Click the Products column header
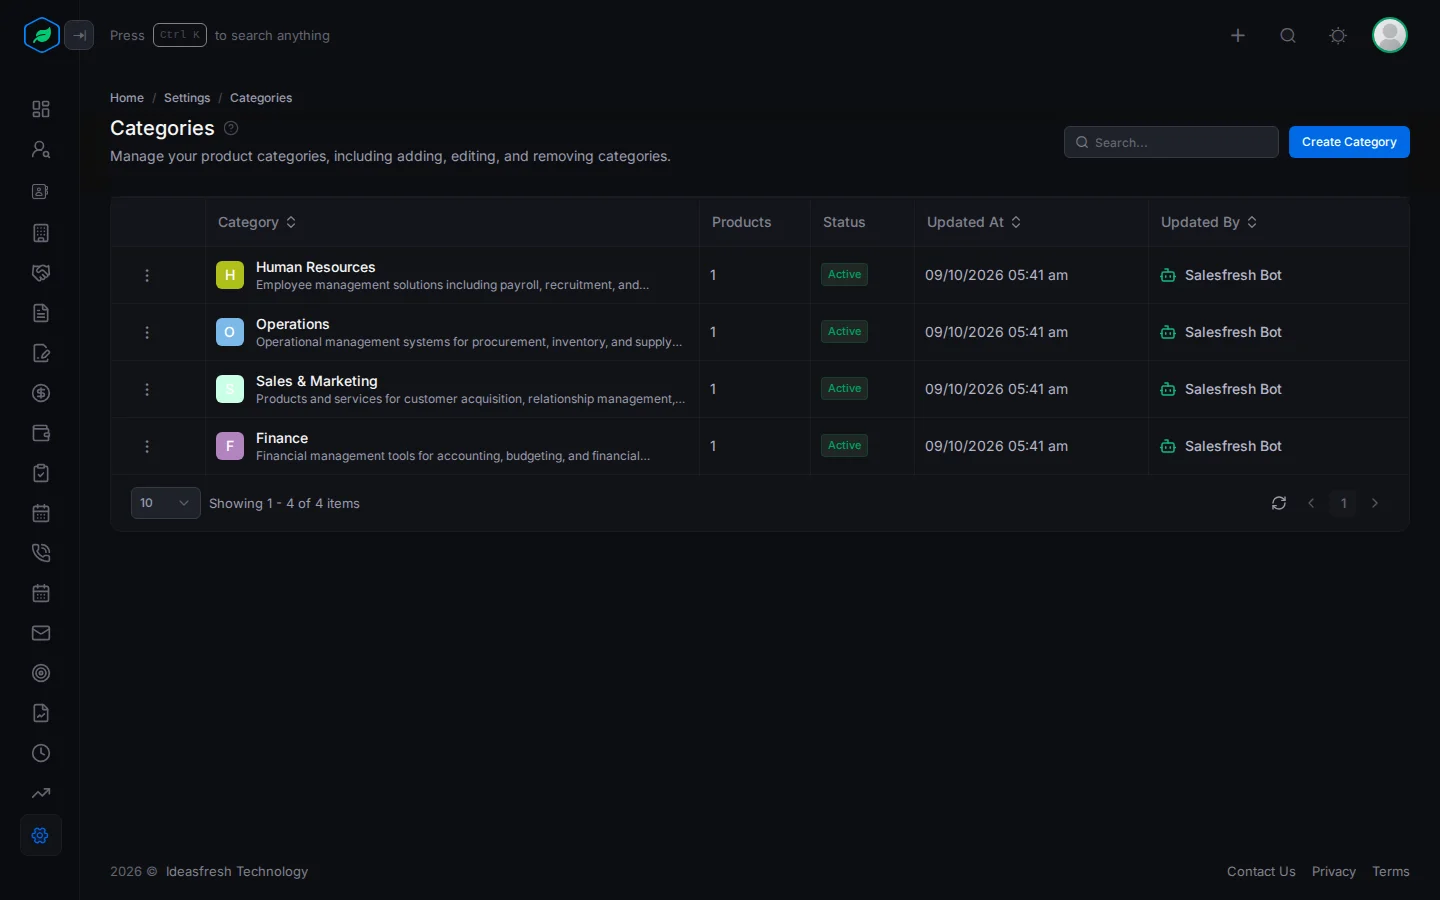The height and width of the screenshot is (900, 1440). coord(741,222)
